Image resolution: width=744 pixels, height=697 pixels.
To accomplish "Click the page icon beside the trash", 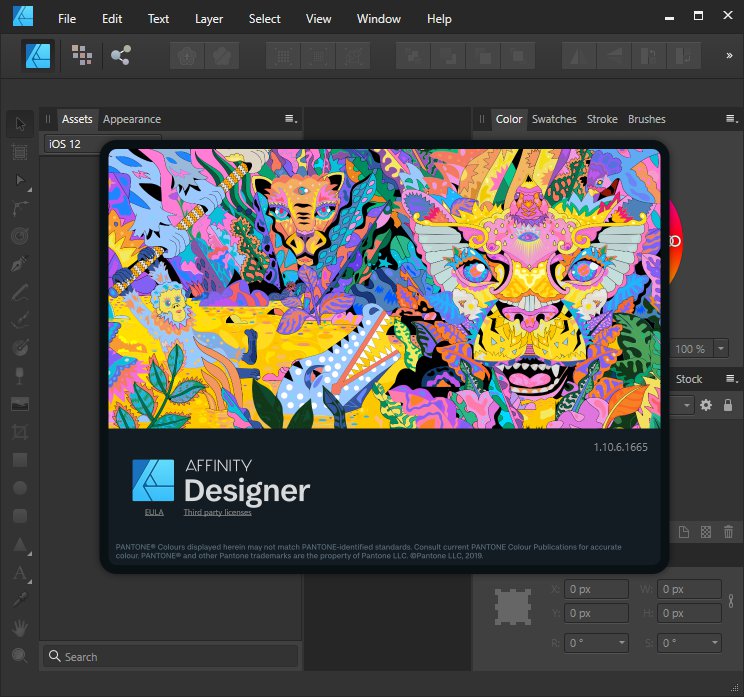I will point(684,532).
